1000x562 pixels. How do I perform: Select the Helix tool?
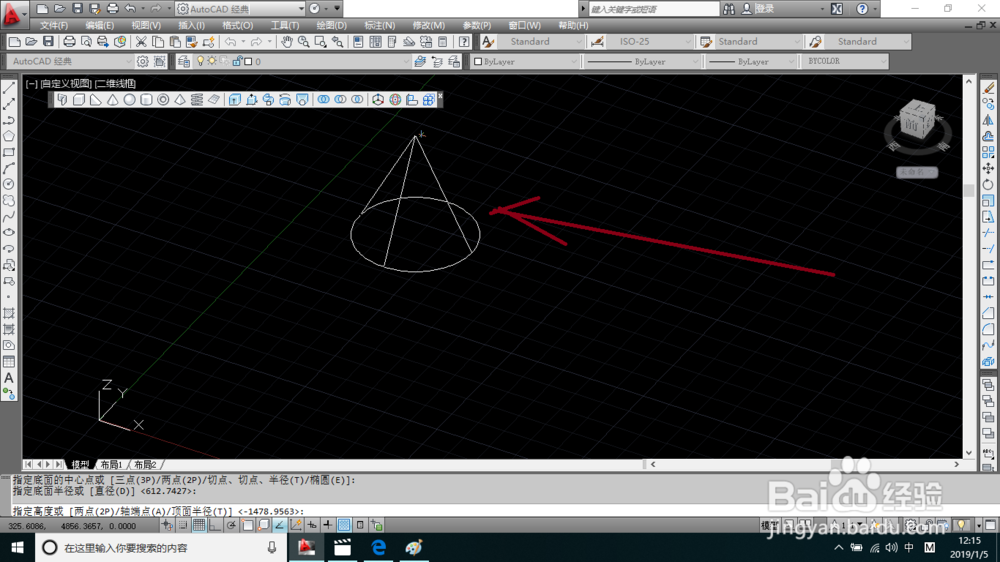(196, 100)
